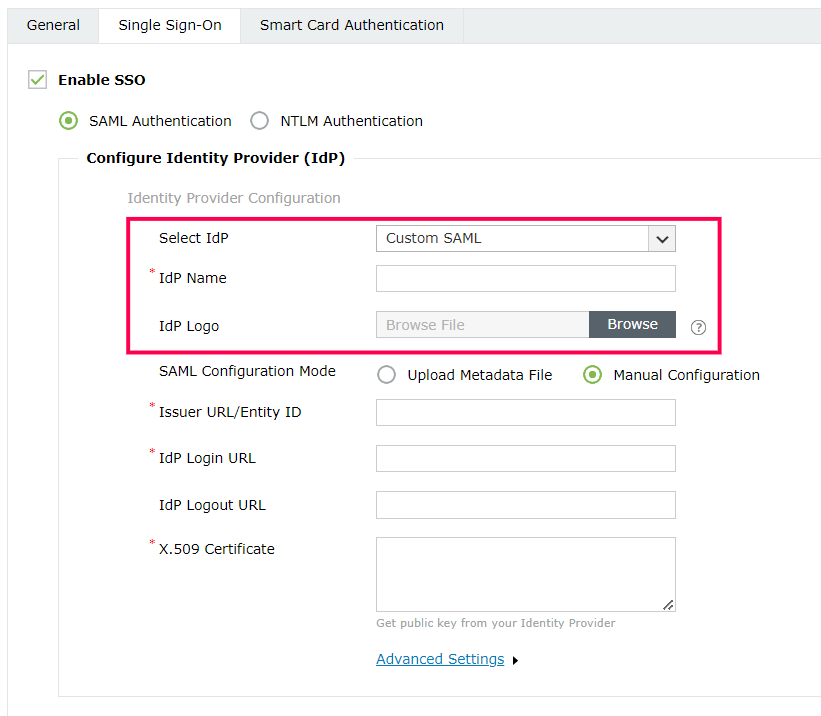Image resolution: width=821 pixels, height=716 pixels.
Task: Click the IdP Logo help question icon
Action: 698,327
